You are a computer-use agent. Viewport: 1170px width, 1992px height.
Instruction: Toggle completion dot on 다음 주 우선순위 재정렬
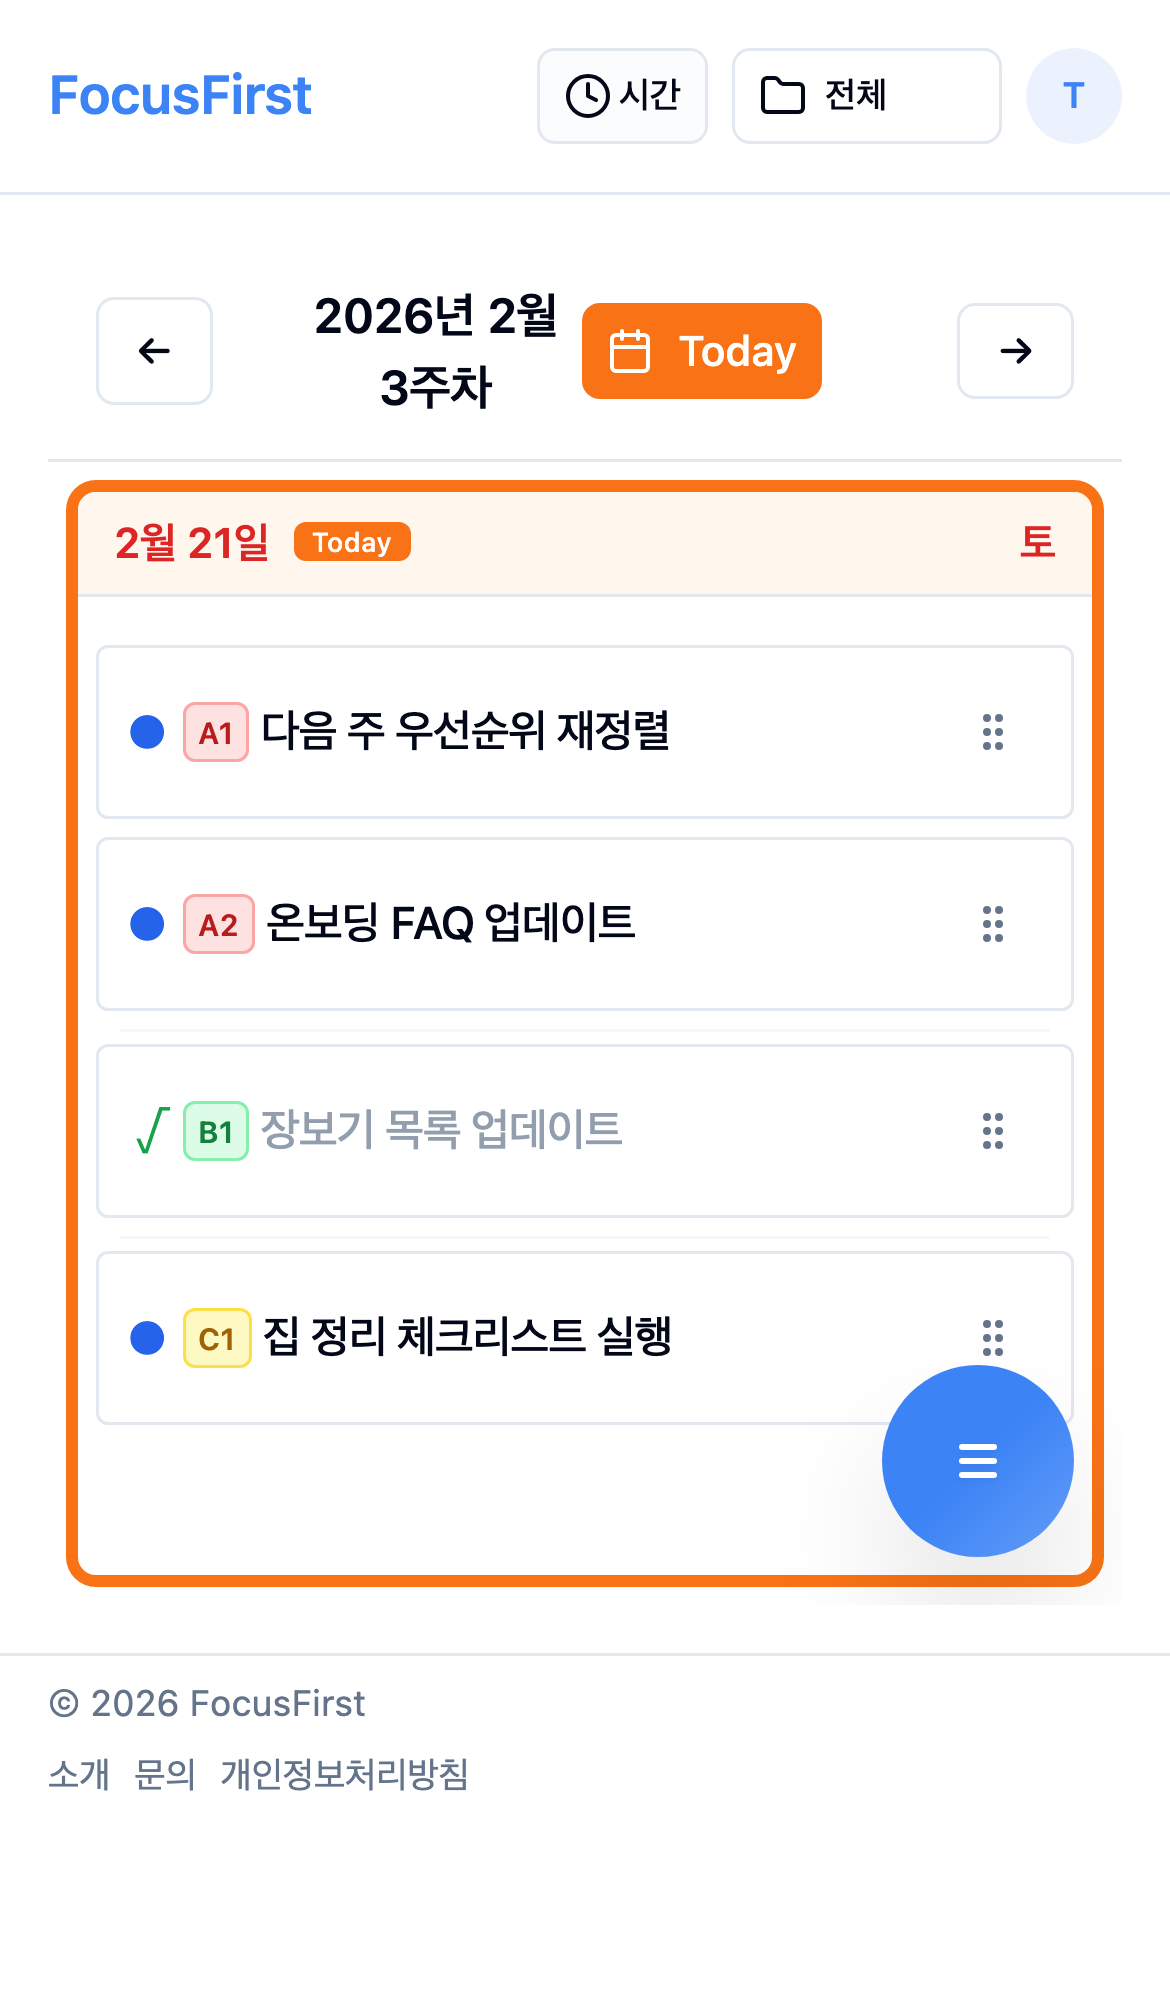pyautogui.click(x=145, y=733)
